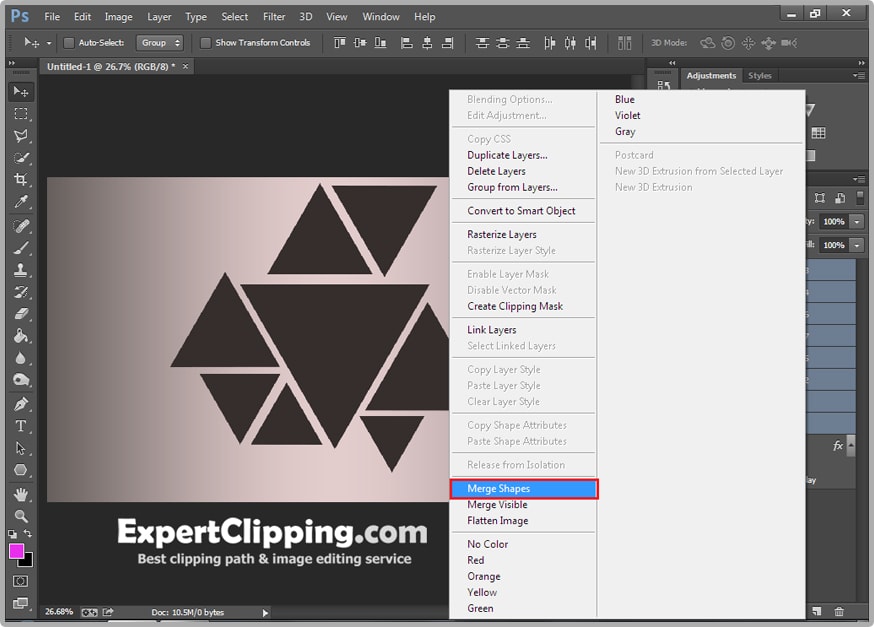Close the Untitled-1 document tab
874x627 pixels.
[x=185, y=66]
